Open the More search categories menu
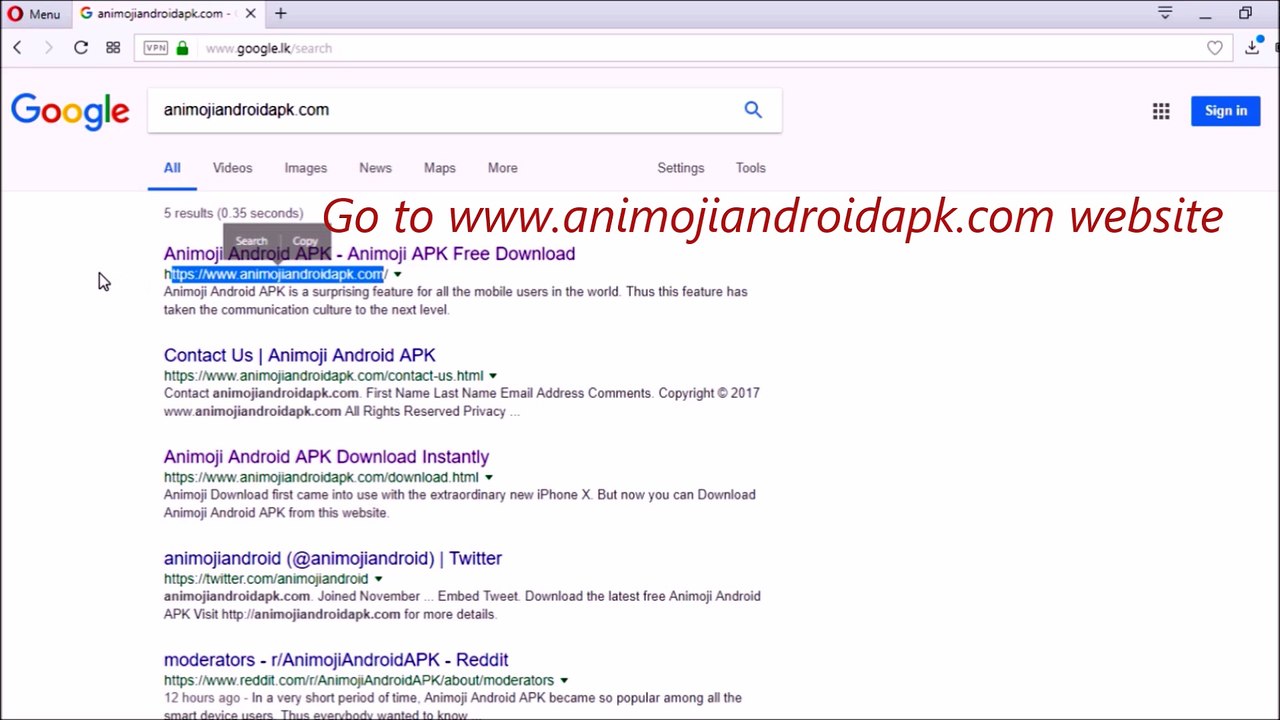The width and height of the screenshot is (1280, 720). coord(503,168)
